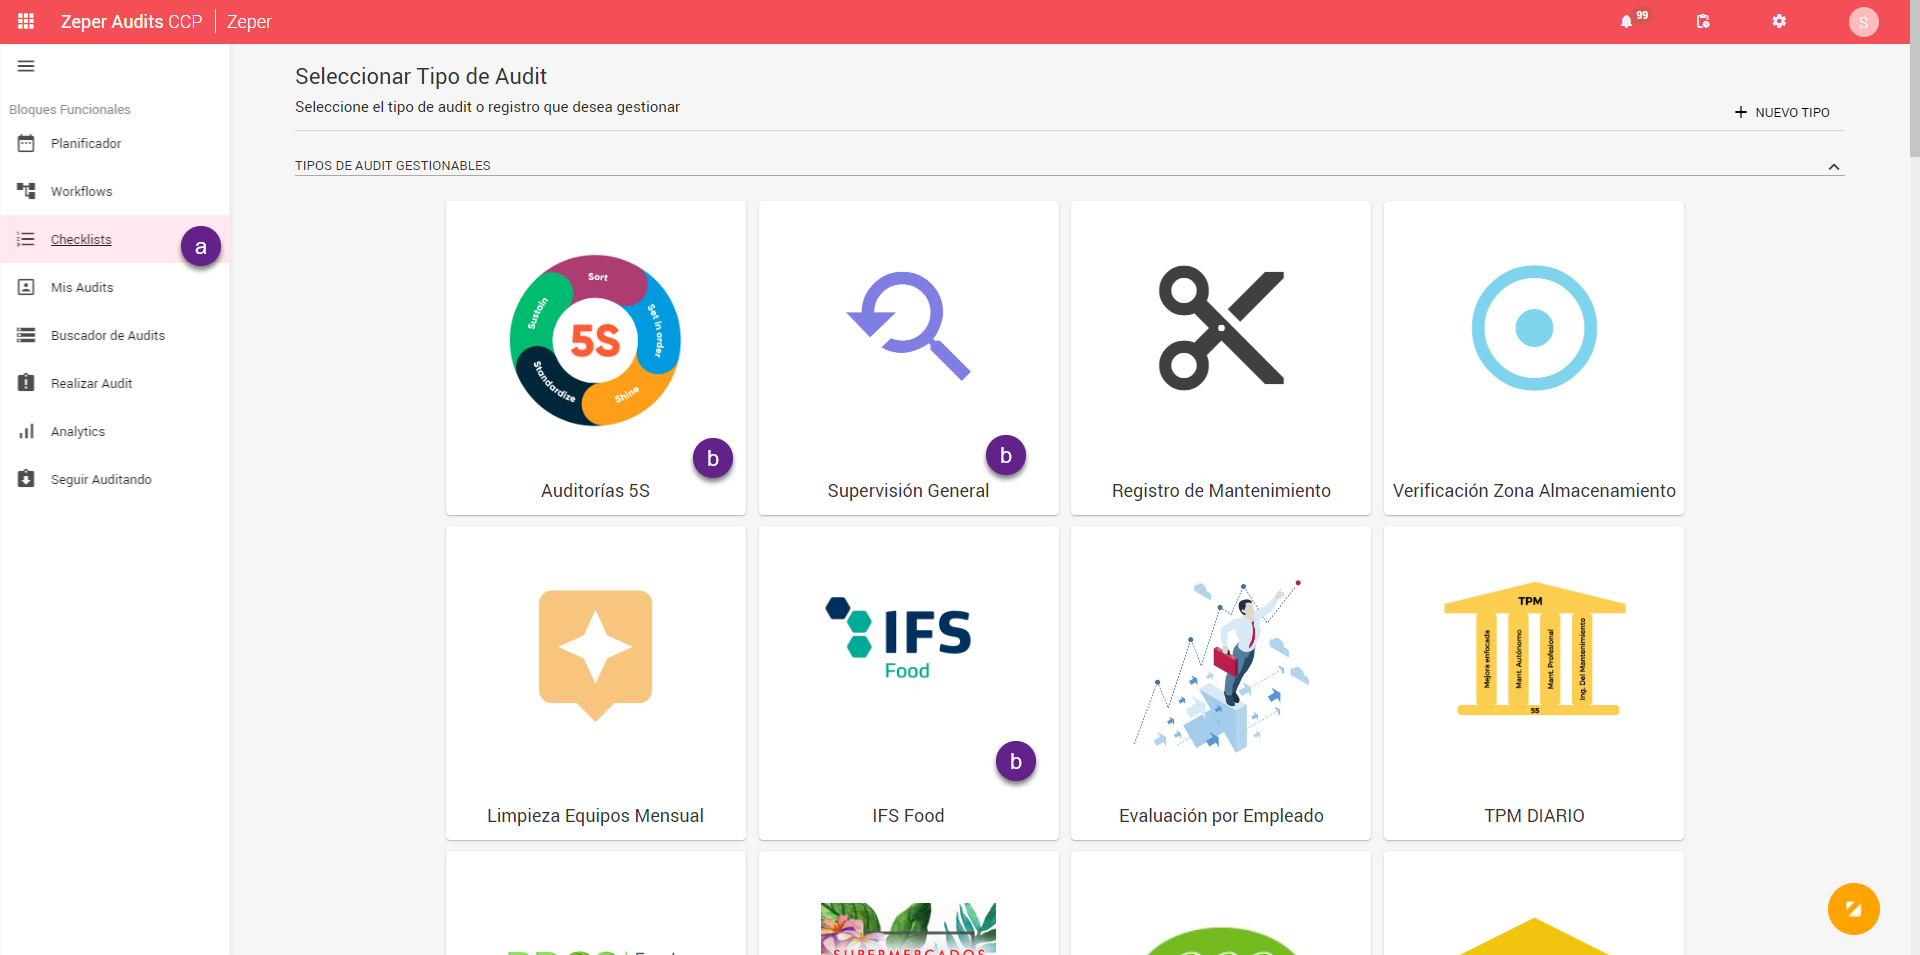Image resolution: width=1920 pixels, height=955 pixels.
Task: Click Auditorías 5S label
Action: point(595,491)
